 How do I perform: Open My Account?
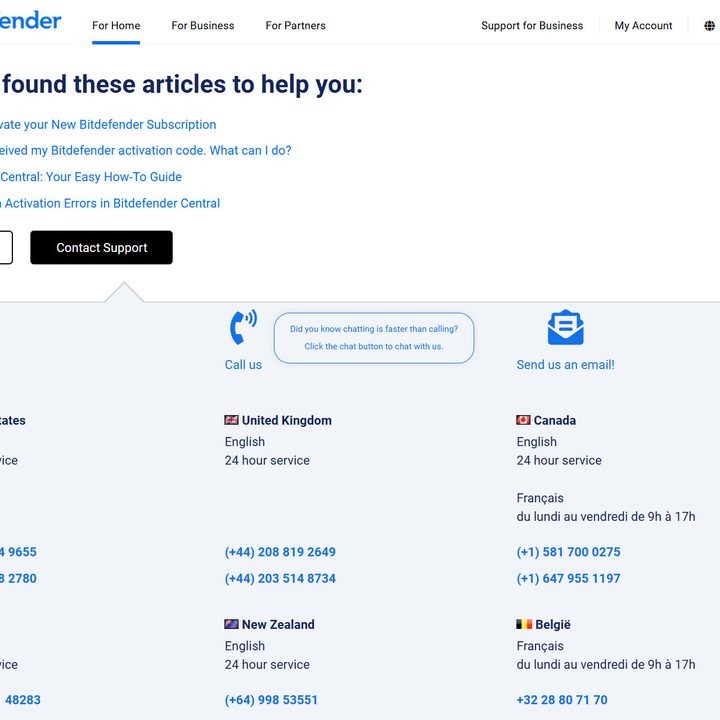tap(643, 26)
